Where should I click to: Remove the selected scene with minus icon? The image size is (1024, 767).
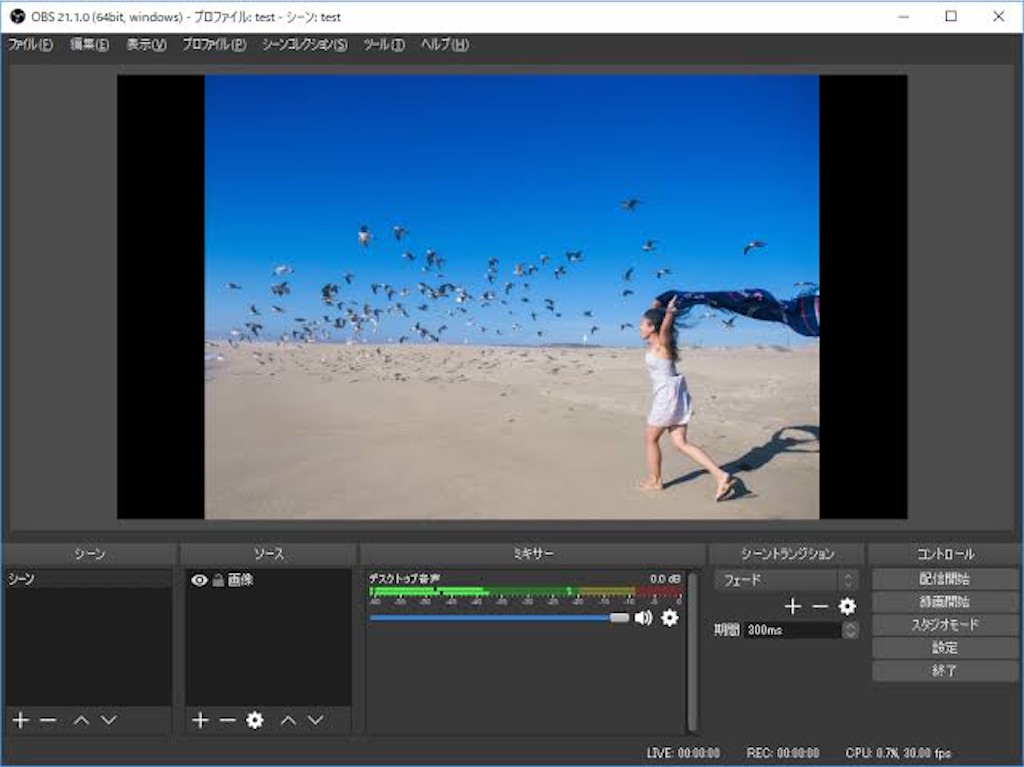[48, 720]
